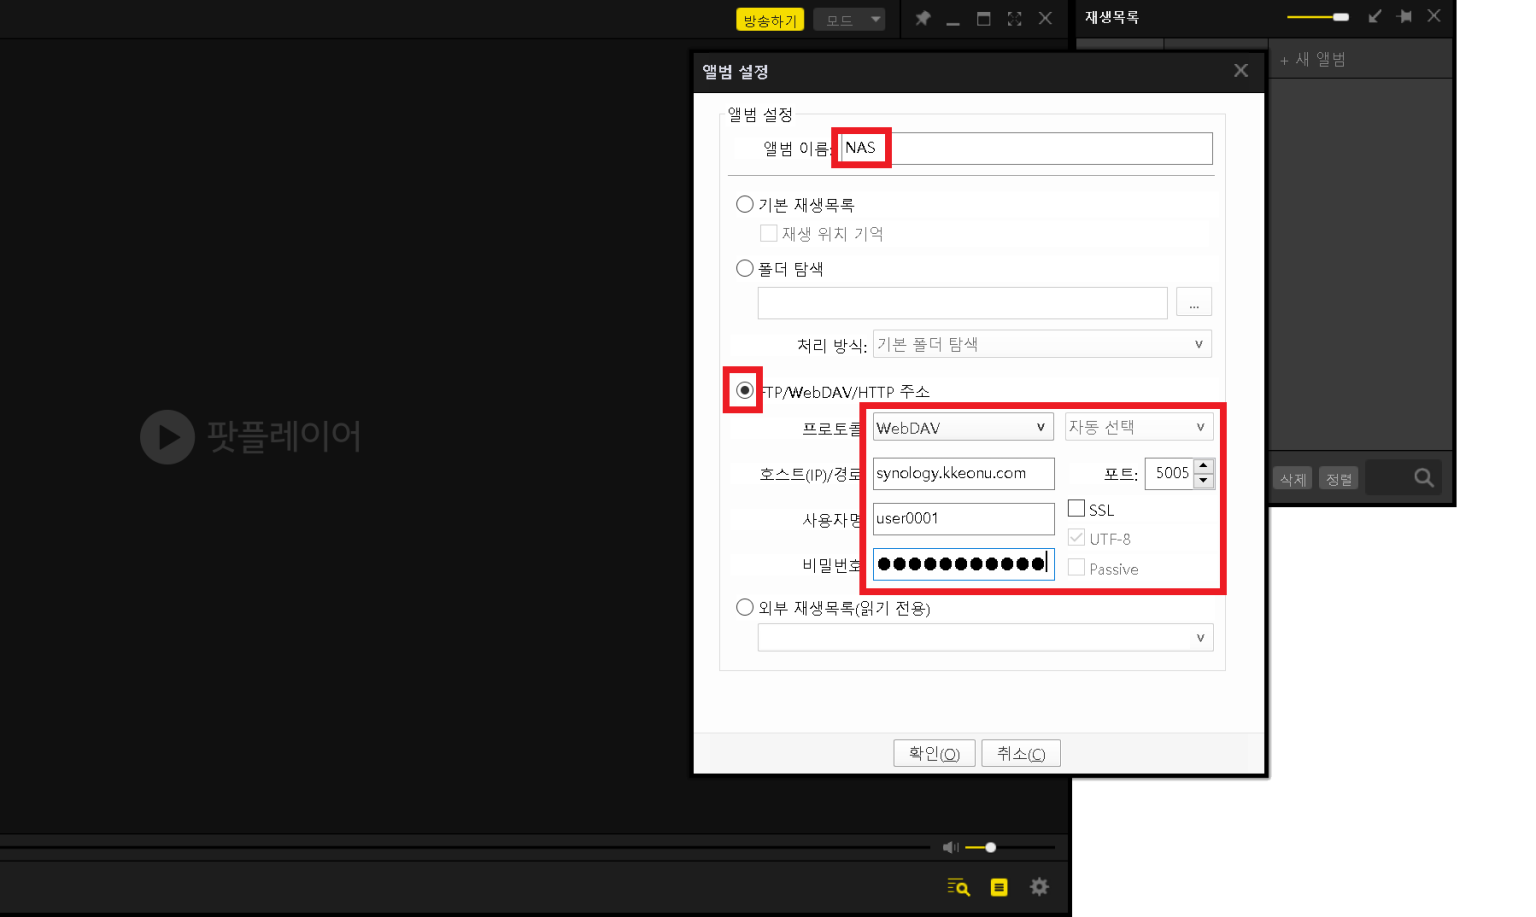The width and height of the screenshot is (1536, 917).
Task: Open the external playlist dropdown
Action: click(x=985, y=638)
